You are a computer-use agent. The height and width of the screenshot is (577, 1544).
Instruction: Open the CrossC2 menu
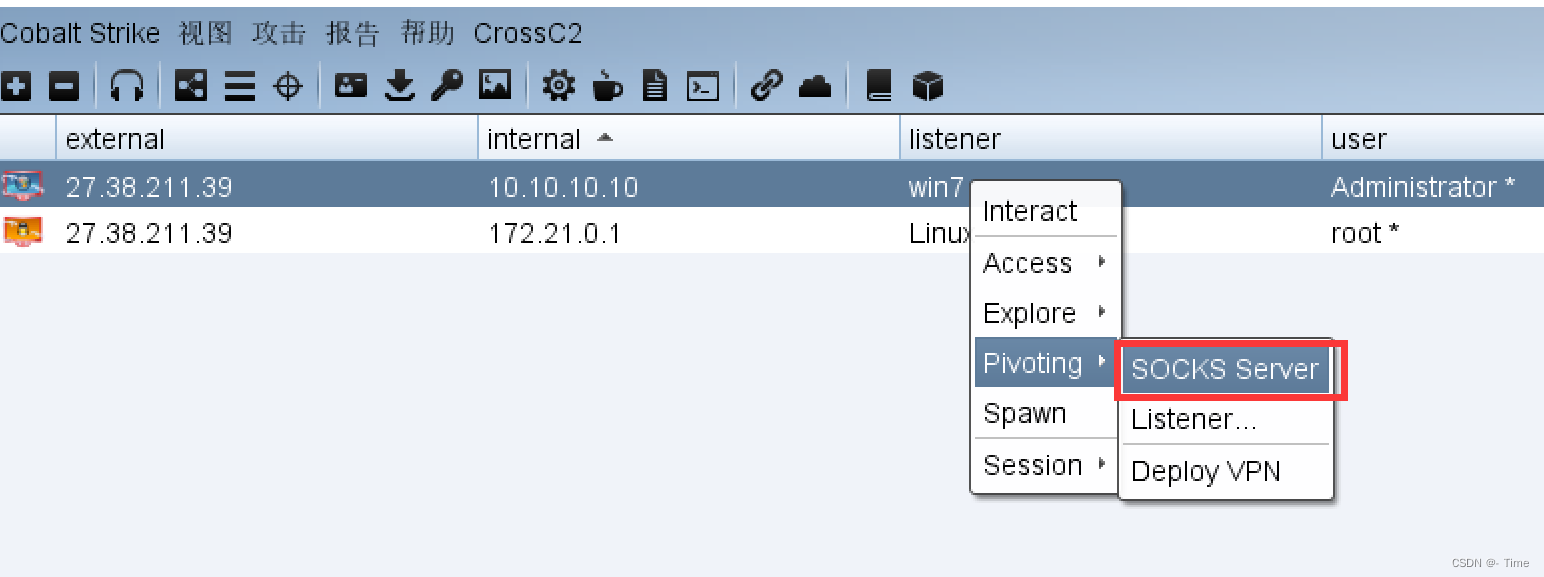528,33
